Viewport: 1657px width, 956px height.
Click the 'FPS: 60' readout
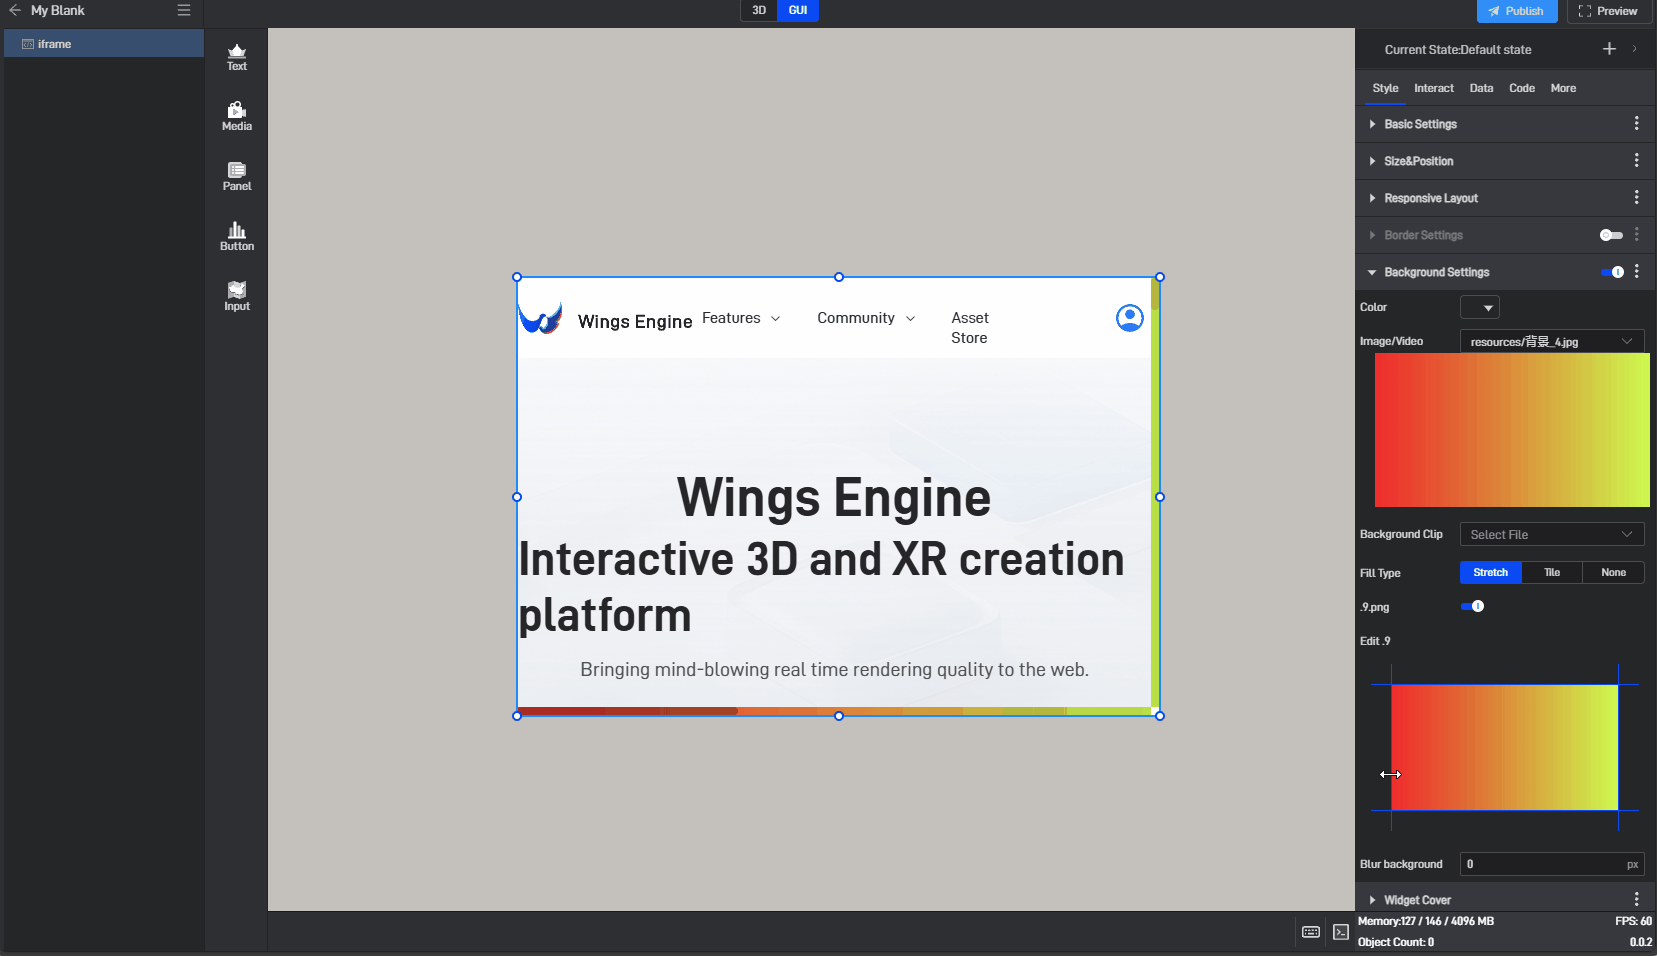pyautogui.click(x=1633, y=921)
